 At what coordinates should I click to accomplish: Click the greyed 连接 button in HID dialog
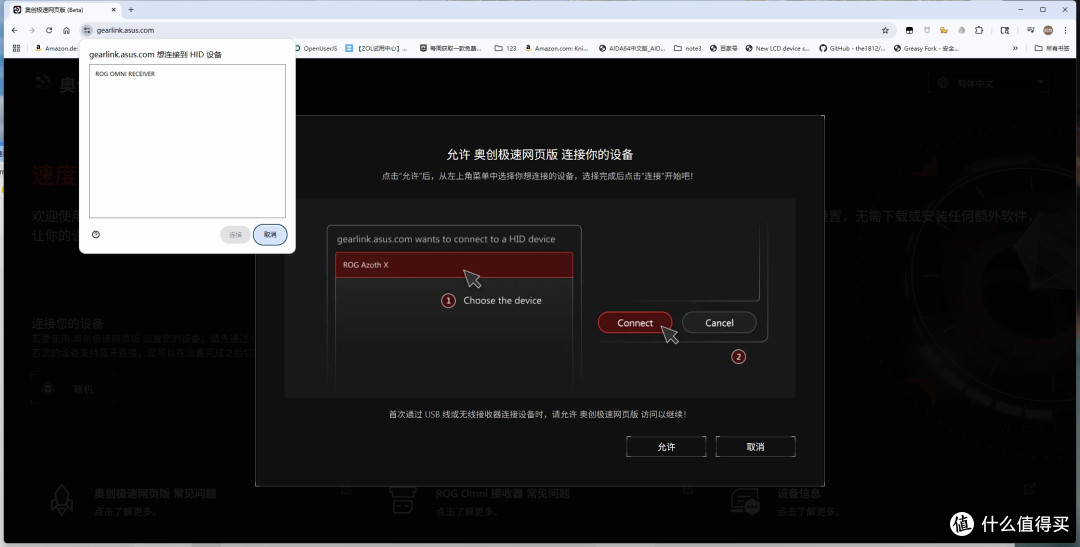[x=236, y=235]
